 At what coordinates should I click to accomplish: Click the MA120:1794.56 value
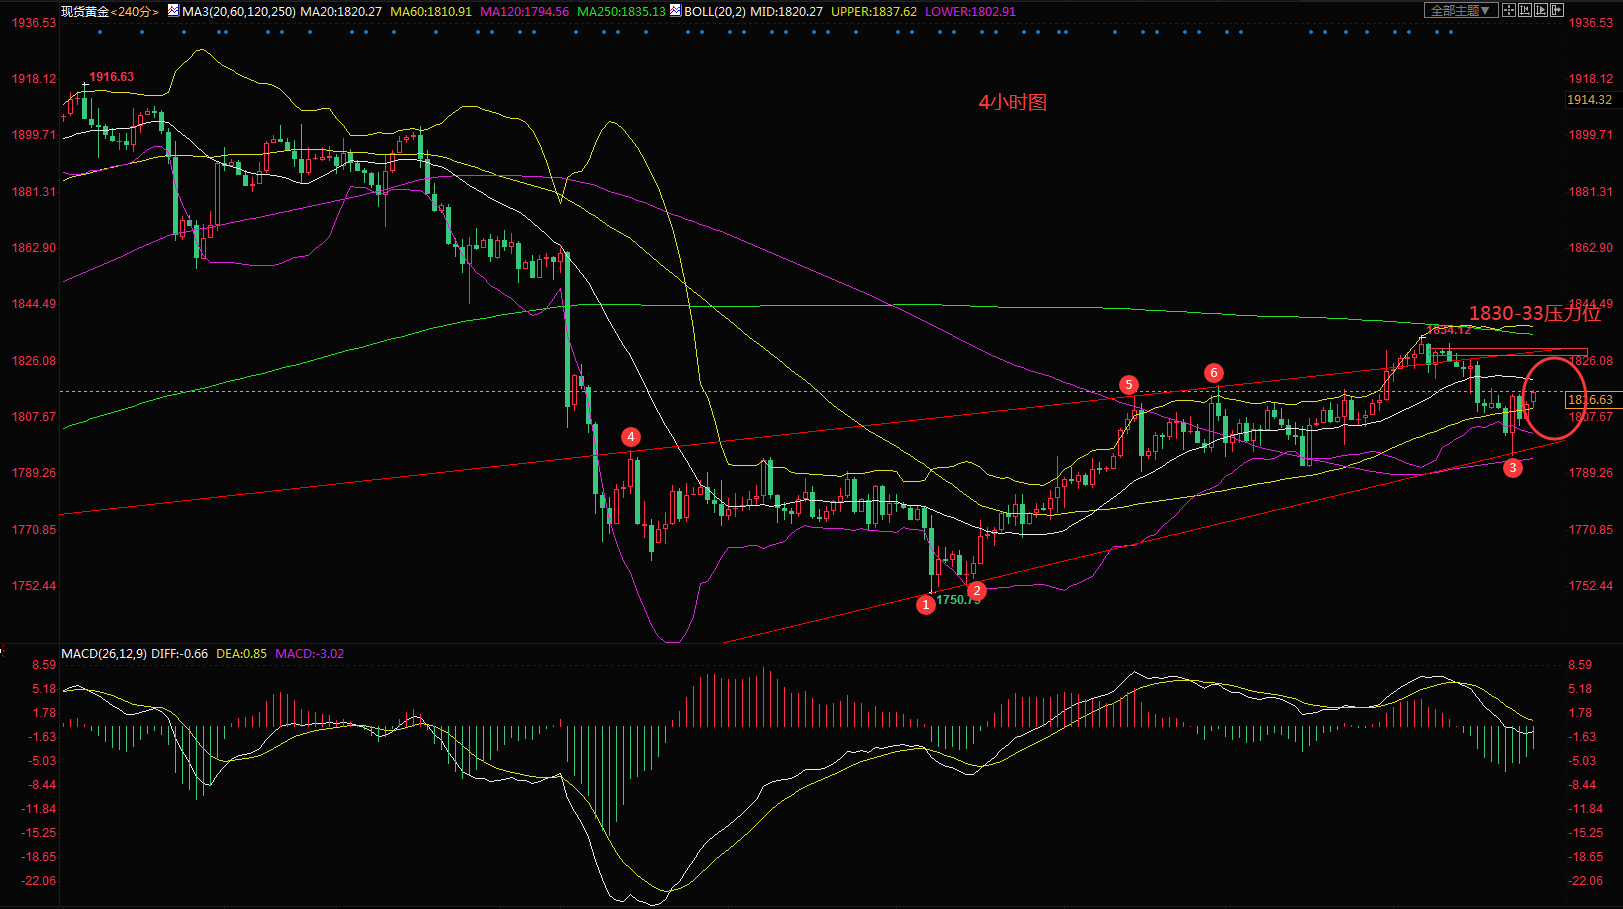click(x=525, y=11)
